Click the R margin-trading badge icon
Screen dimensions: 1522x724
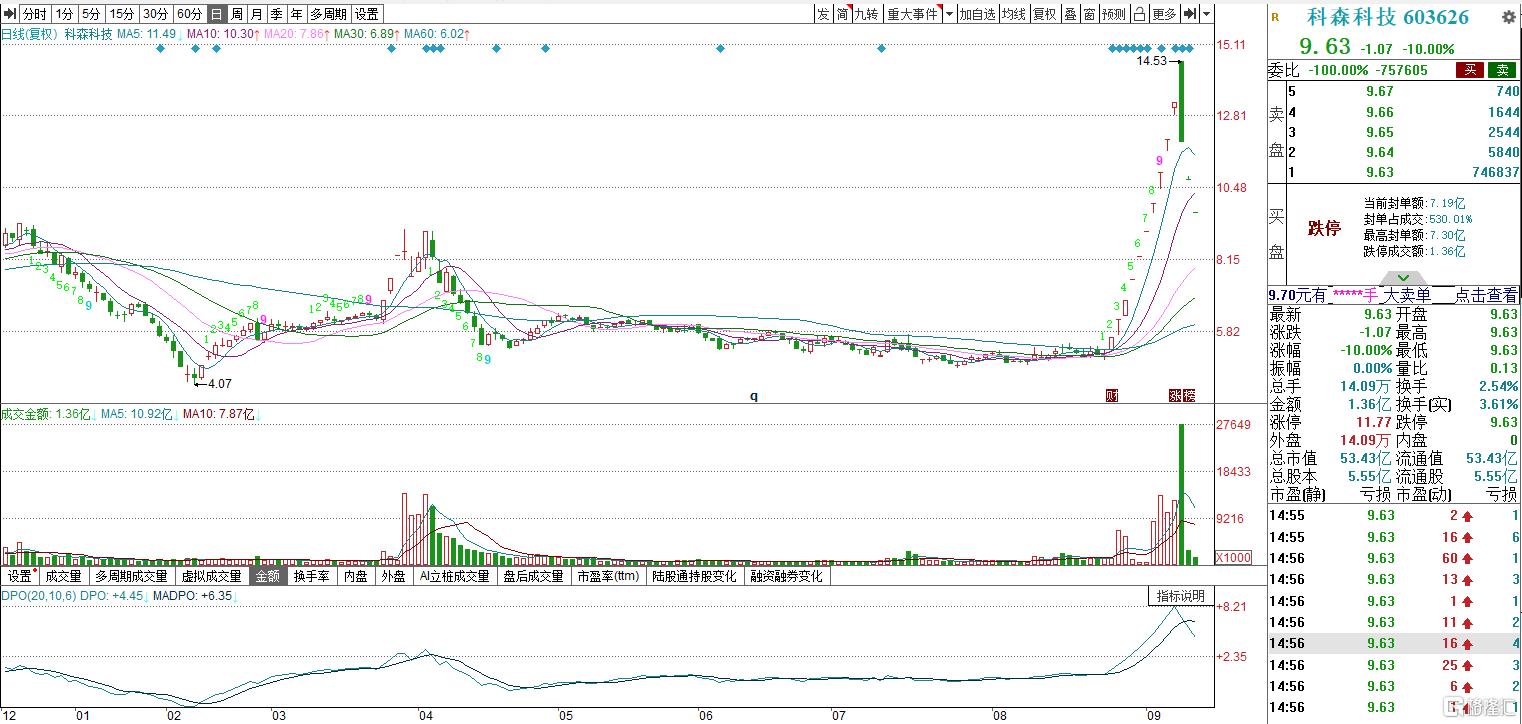click(1275, 17)
